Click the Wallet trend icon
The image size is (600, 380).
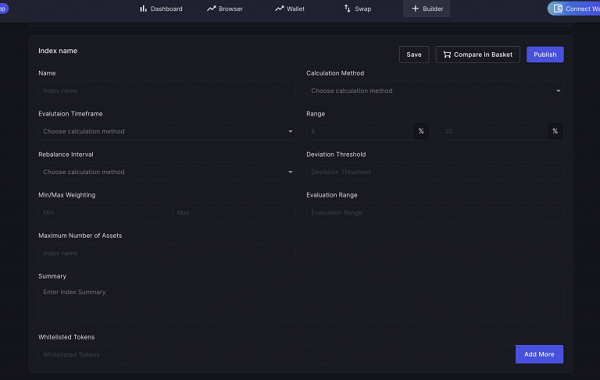tap(279, 8)
